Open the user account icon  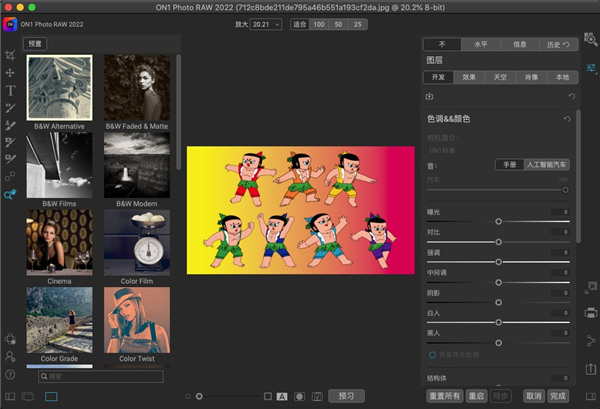(10, 357)
